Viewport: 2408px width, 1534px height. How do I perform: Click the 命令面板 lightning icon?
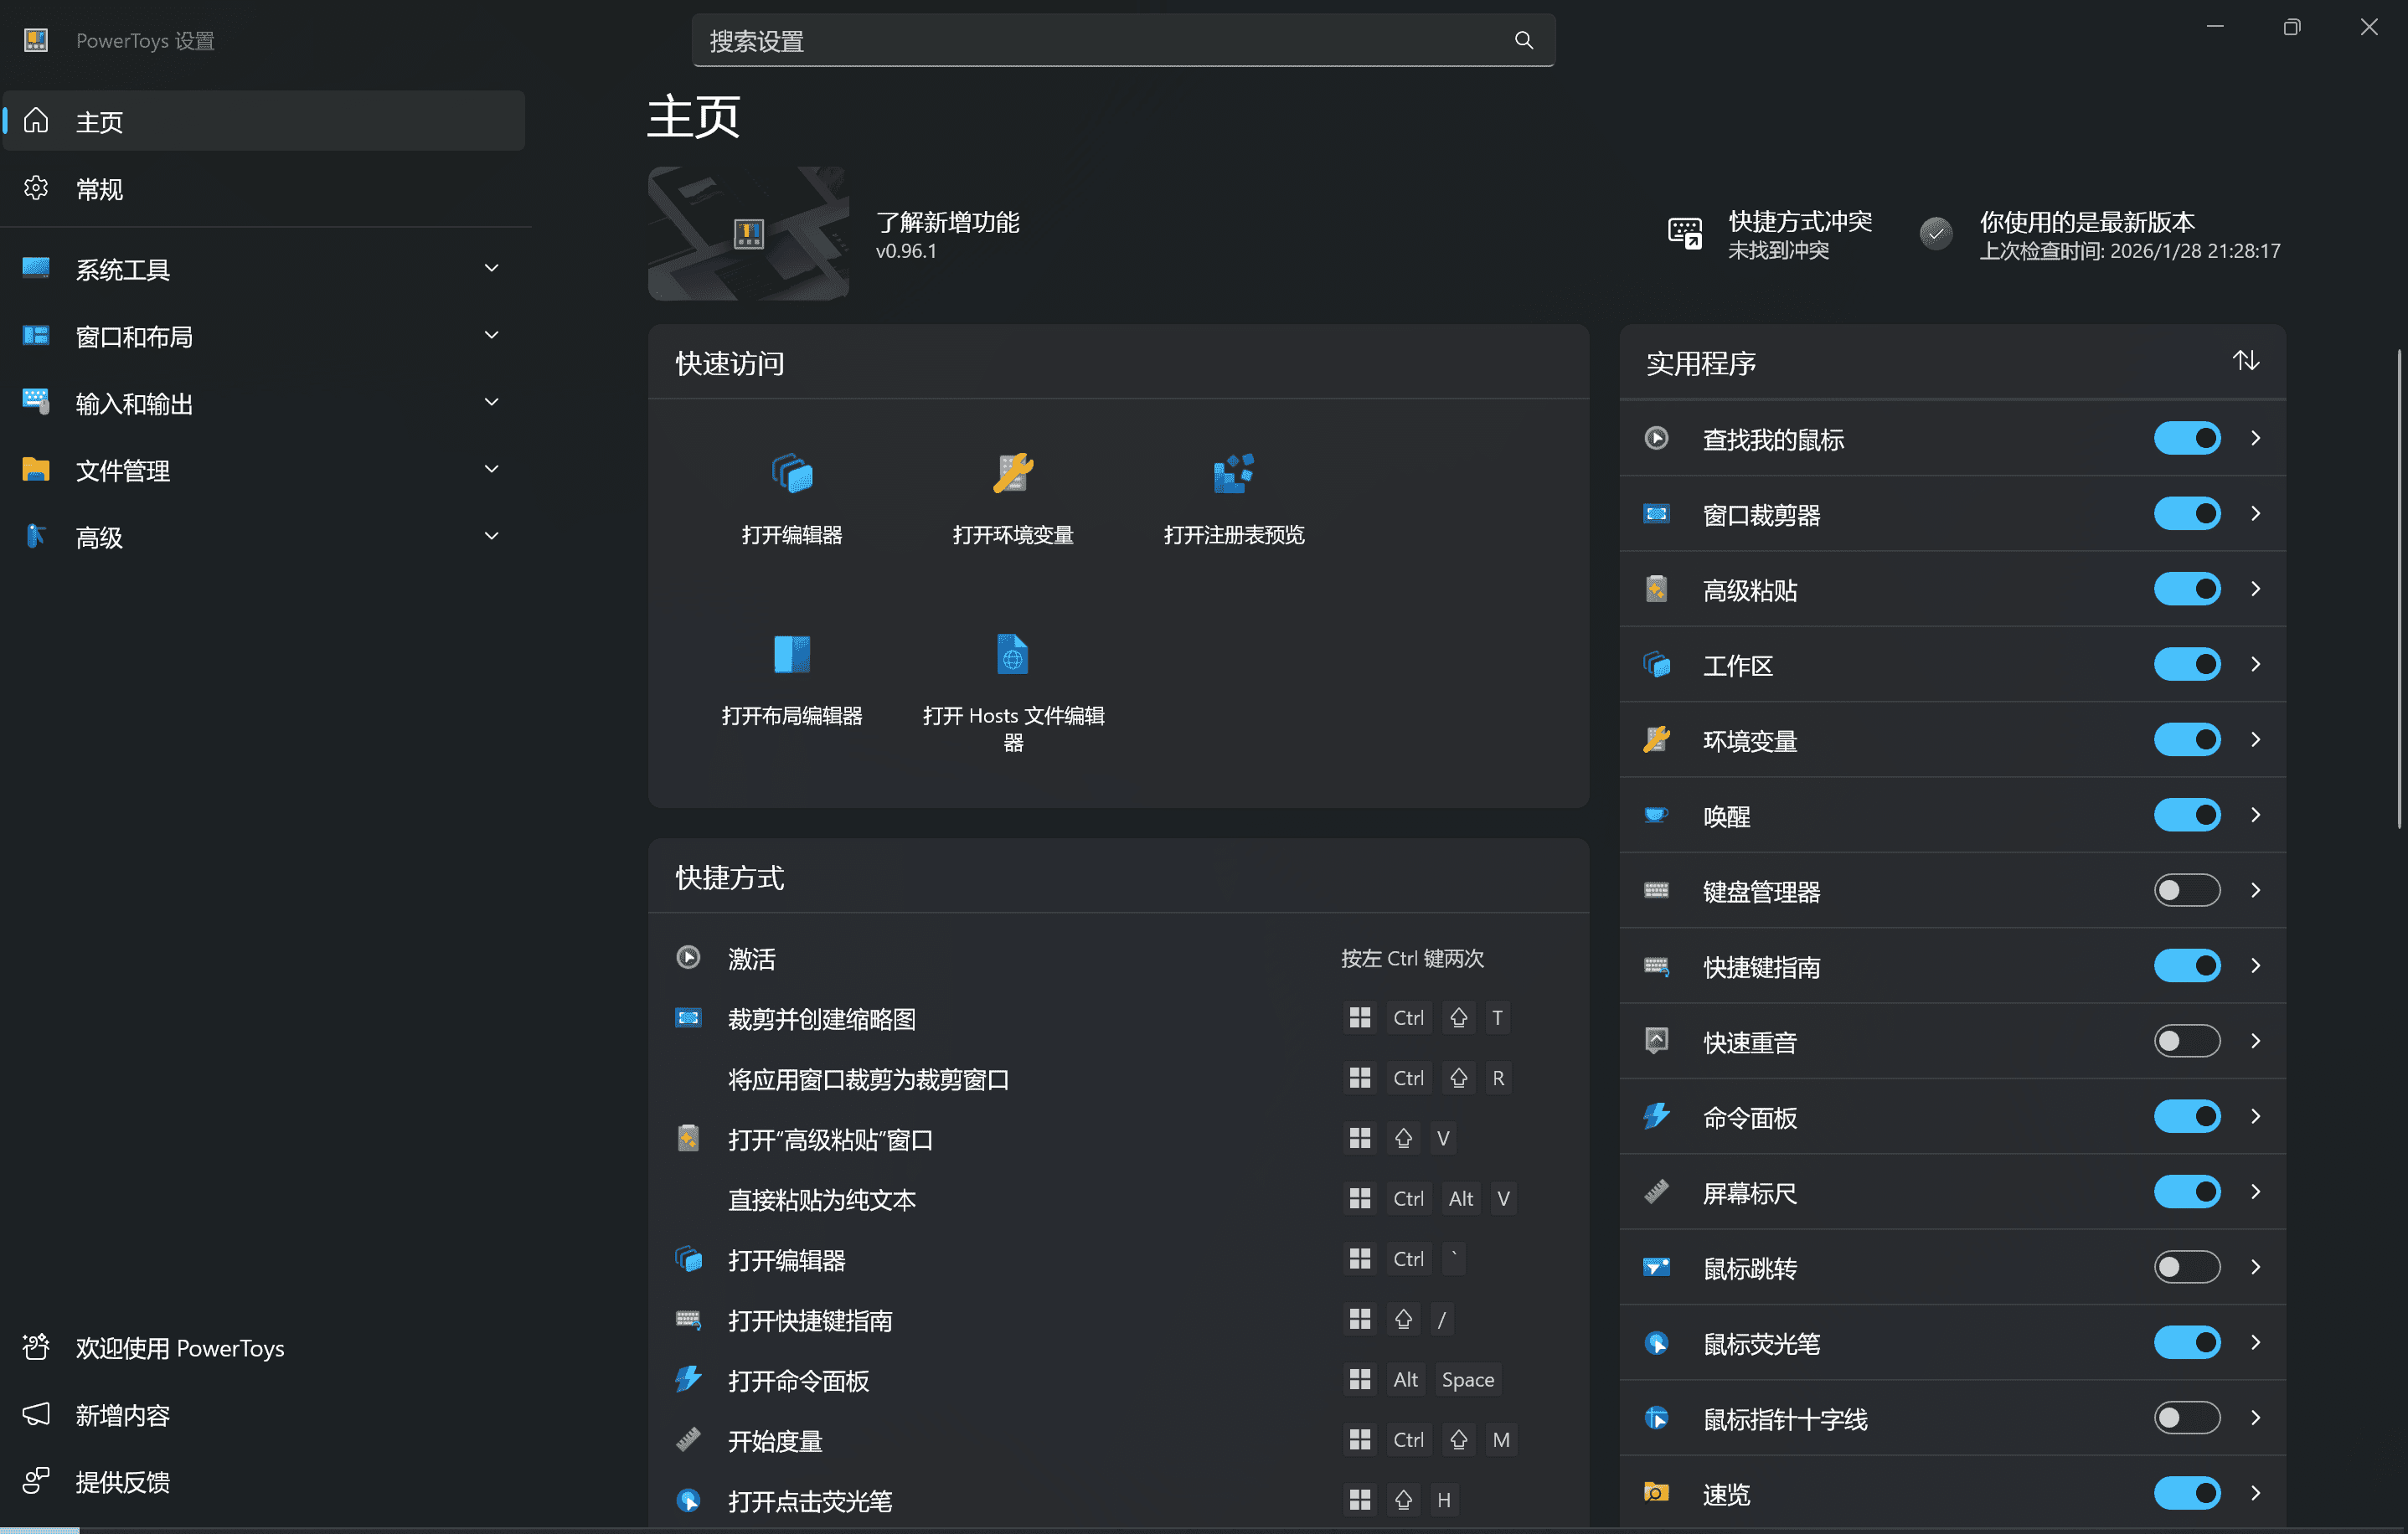[1656, 1116]
